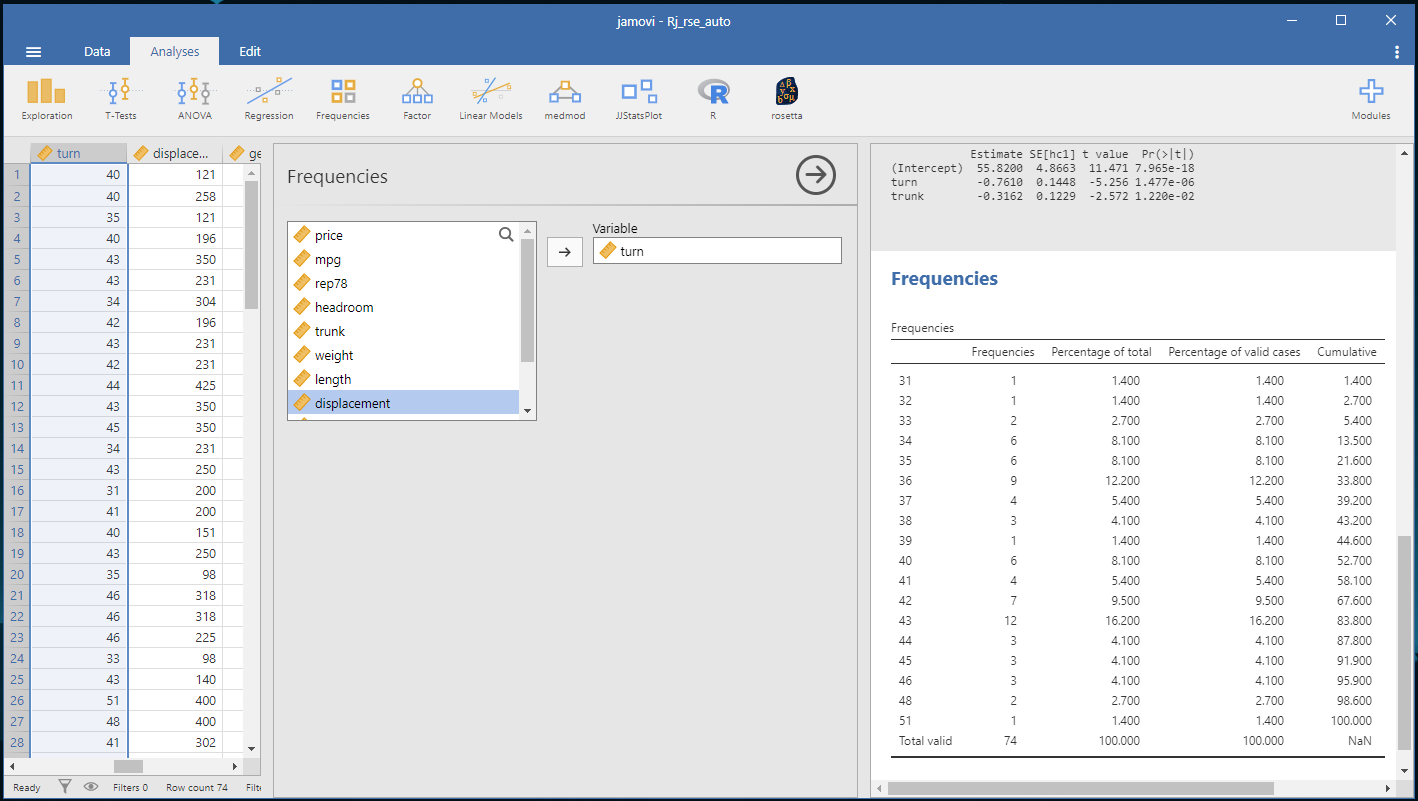Open the Regression analysis menu
The image size is (1418, 801).
(269, 100)
